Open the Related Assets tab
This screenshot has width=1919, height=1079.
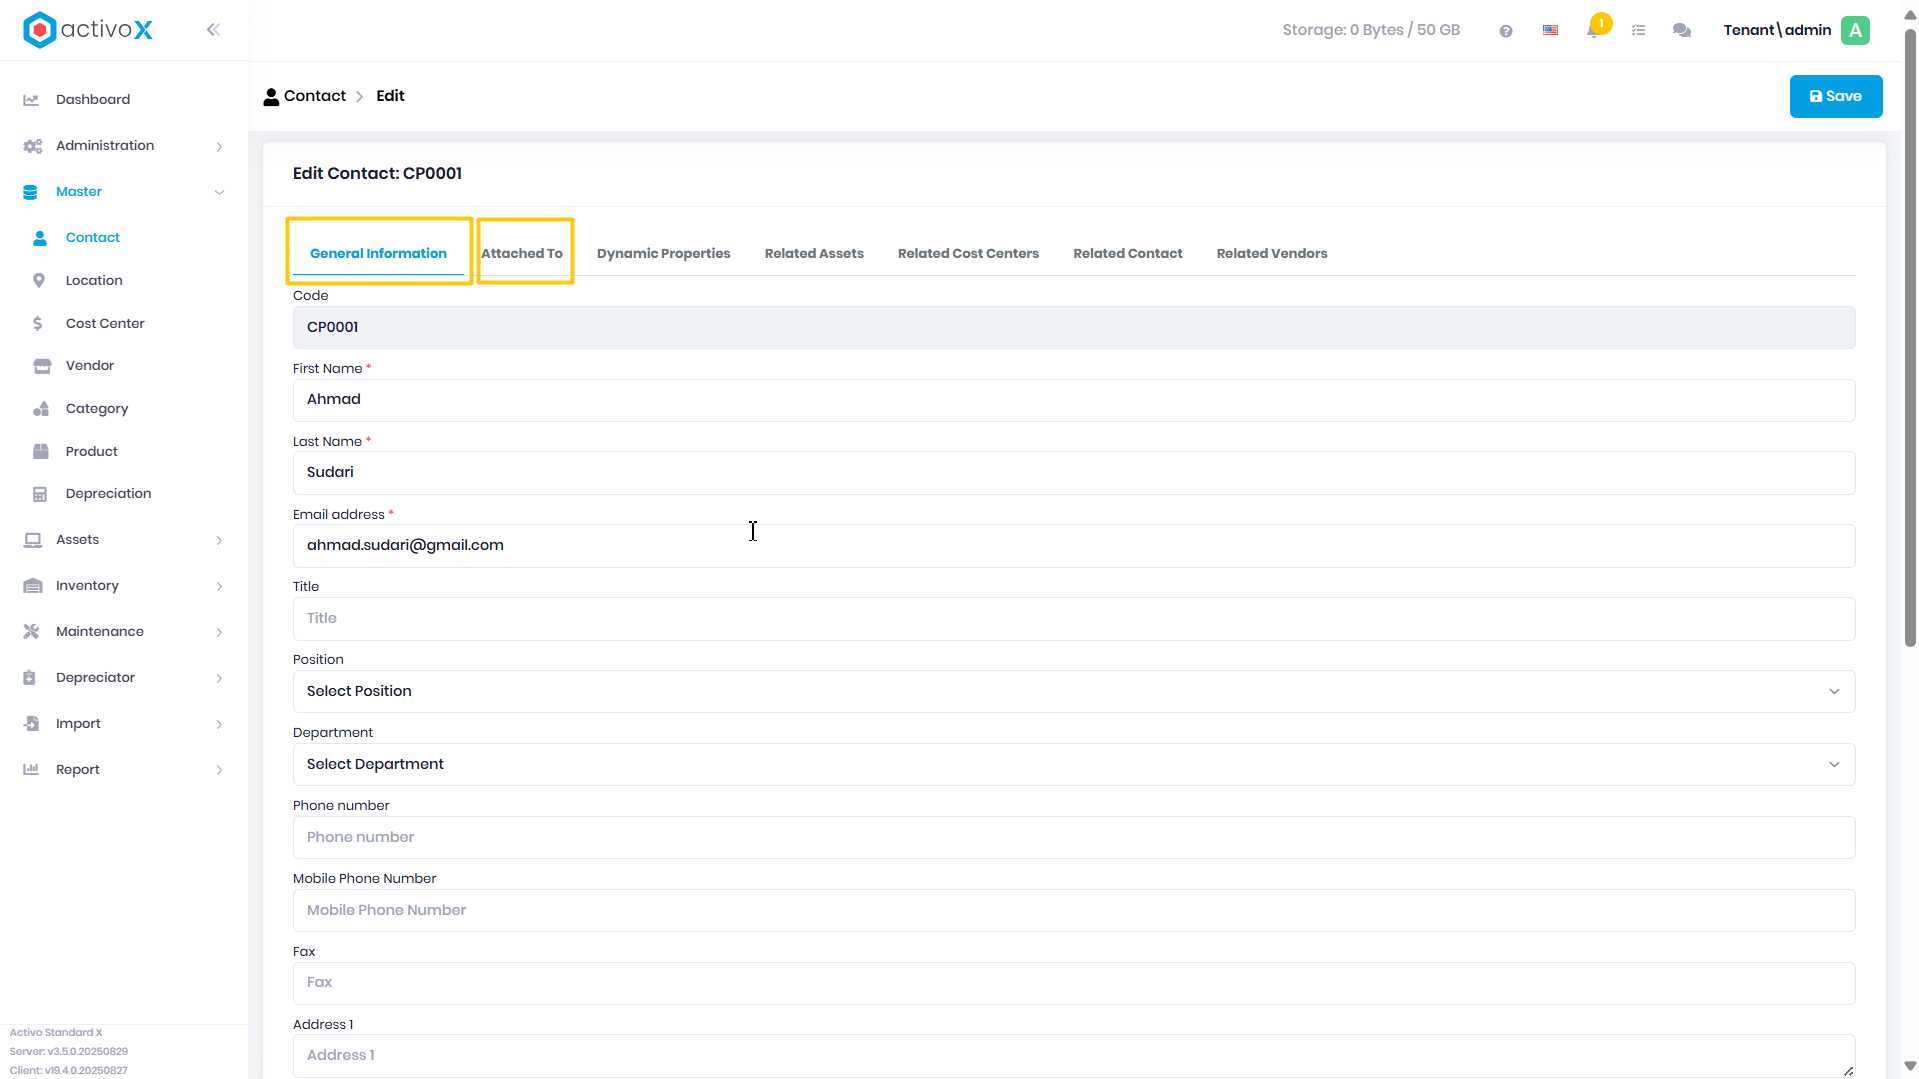814,254
